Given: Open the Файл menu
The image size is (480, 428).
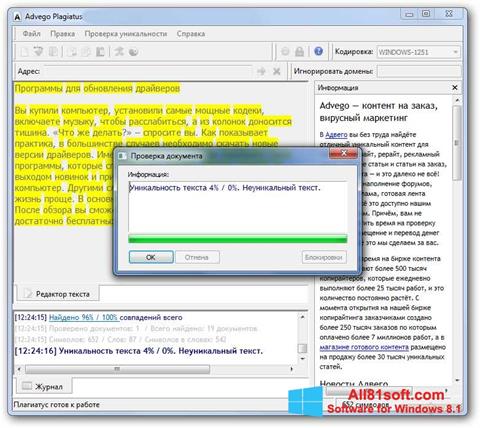Looking at the screenshot, I should 31,34.
